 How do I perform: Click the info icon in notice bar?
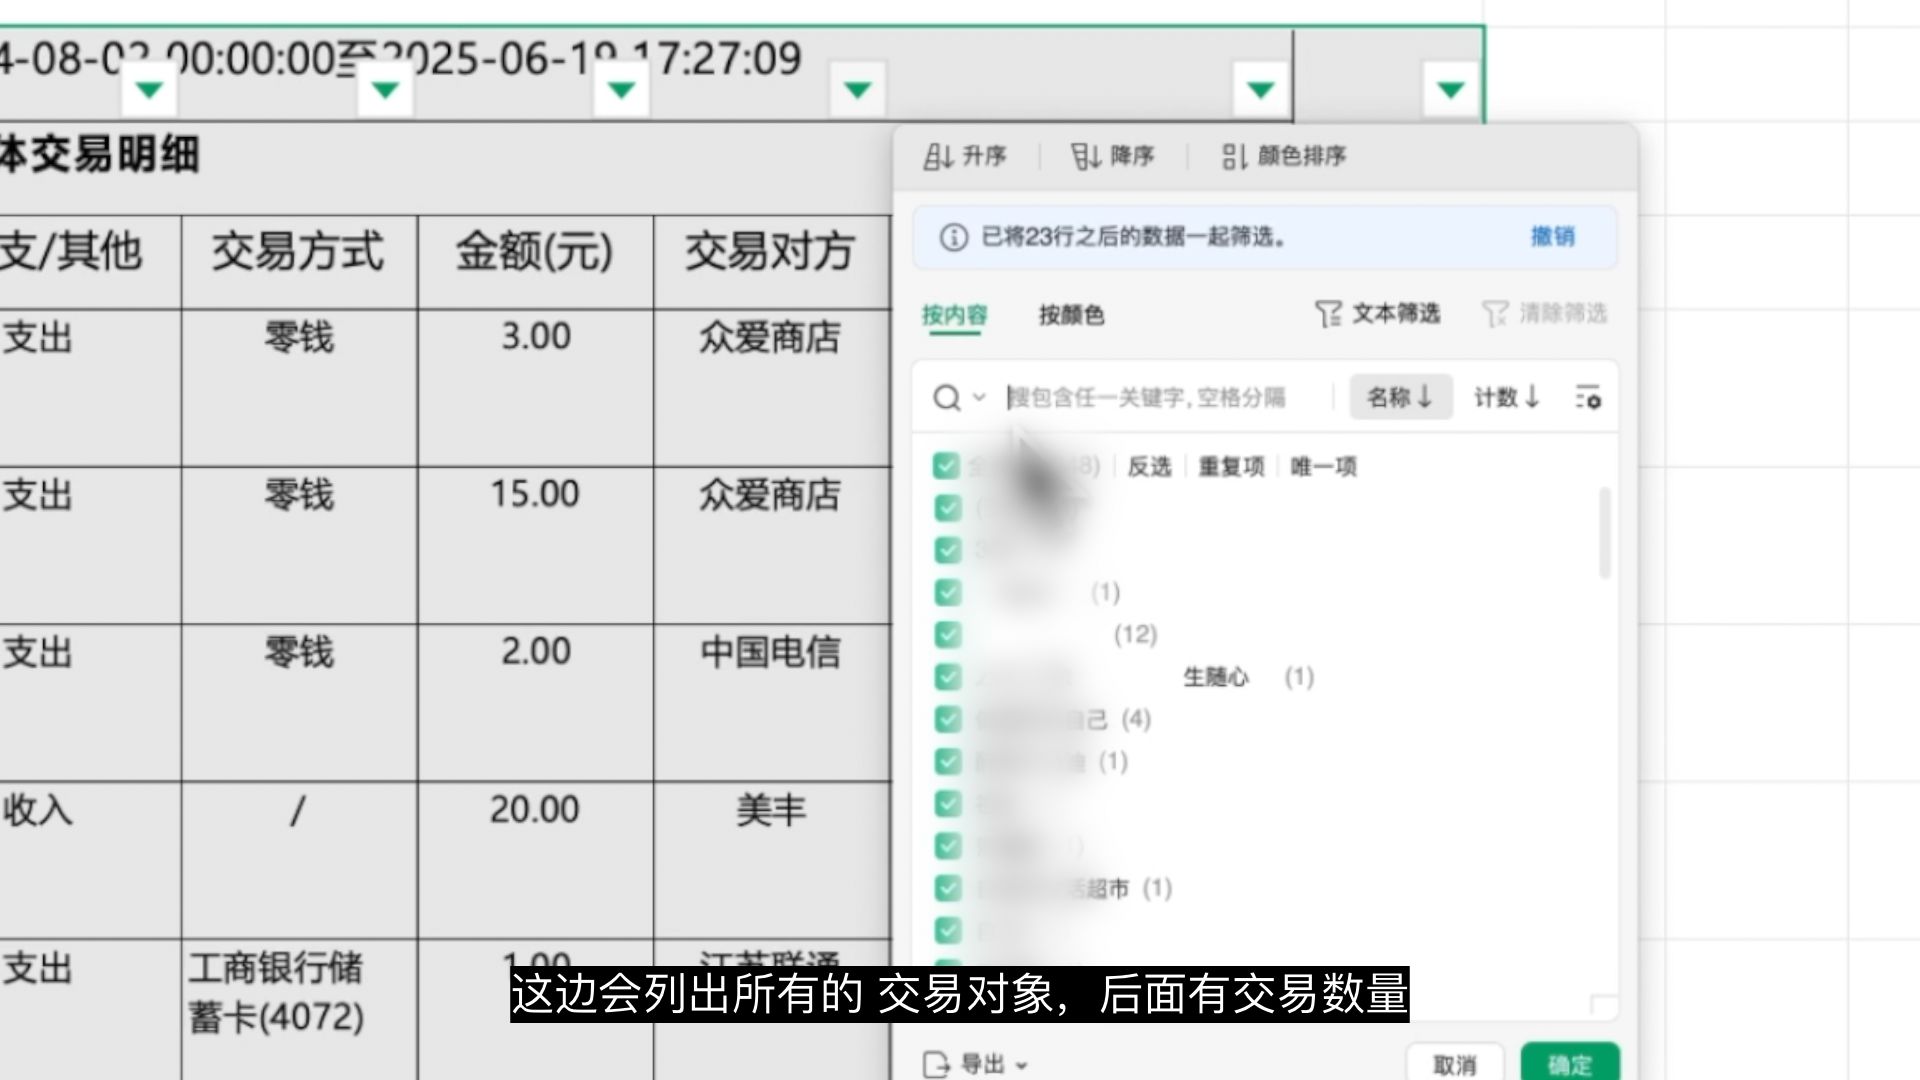pos(953,237)
